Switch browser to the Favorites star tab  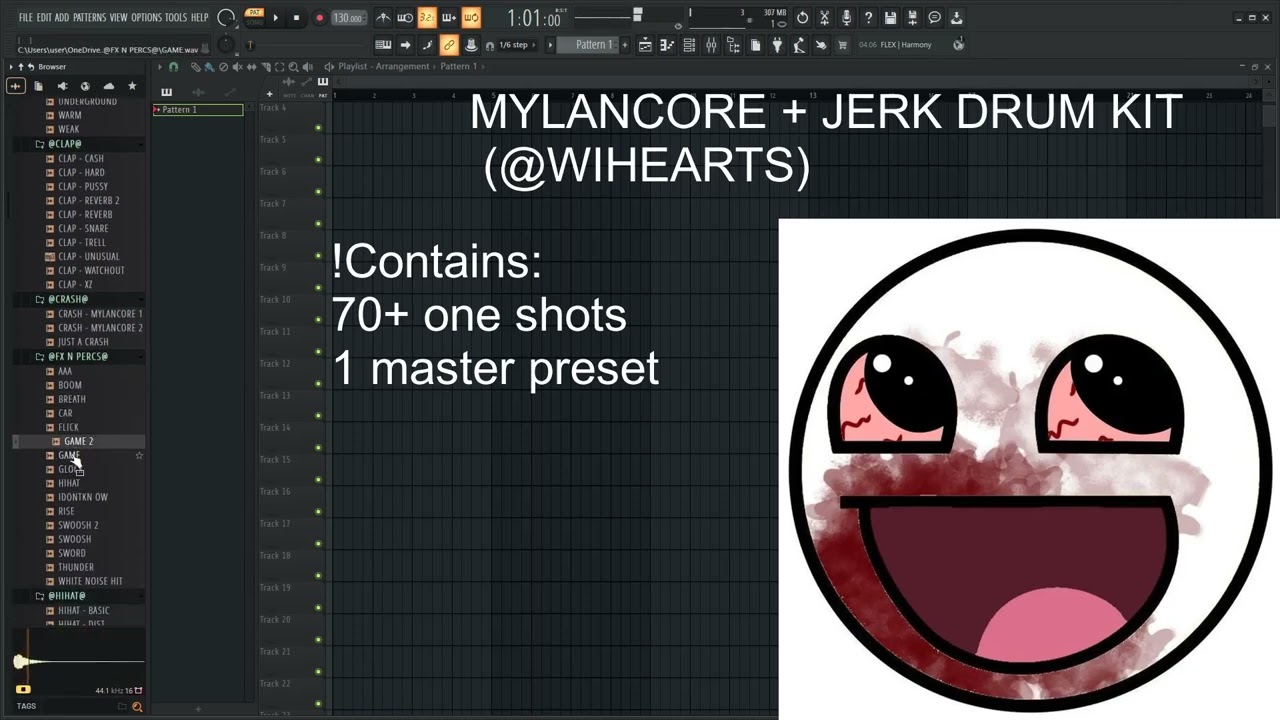pyautogui.click(x=131, y=86)
